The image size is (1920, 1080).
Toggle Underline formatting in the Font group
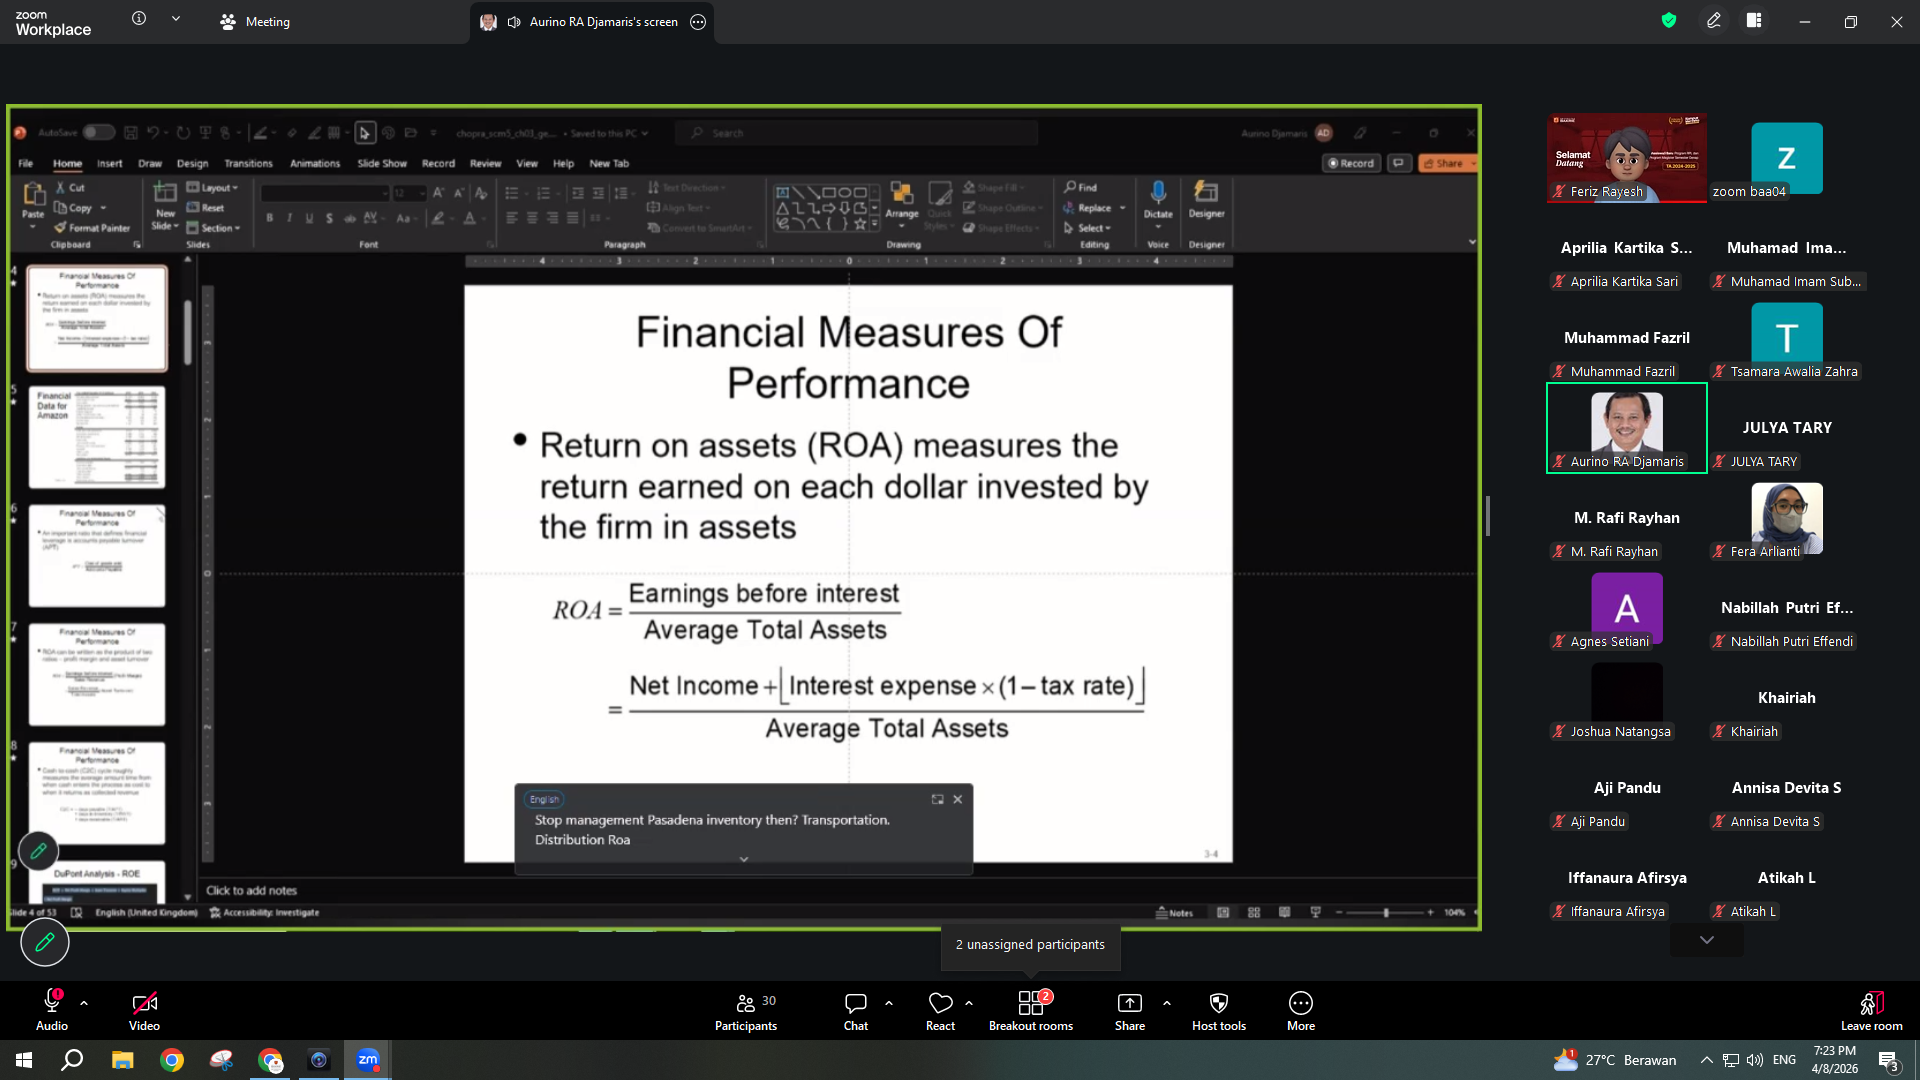310,218
